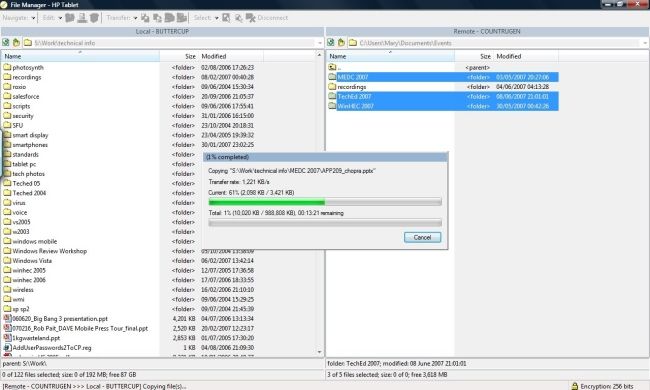Sort Remote list by Modified column
The image size is (650, 390).
pyautogui.click(x=526, y=56)
